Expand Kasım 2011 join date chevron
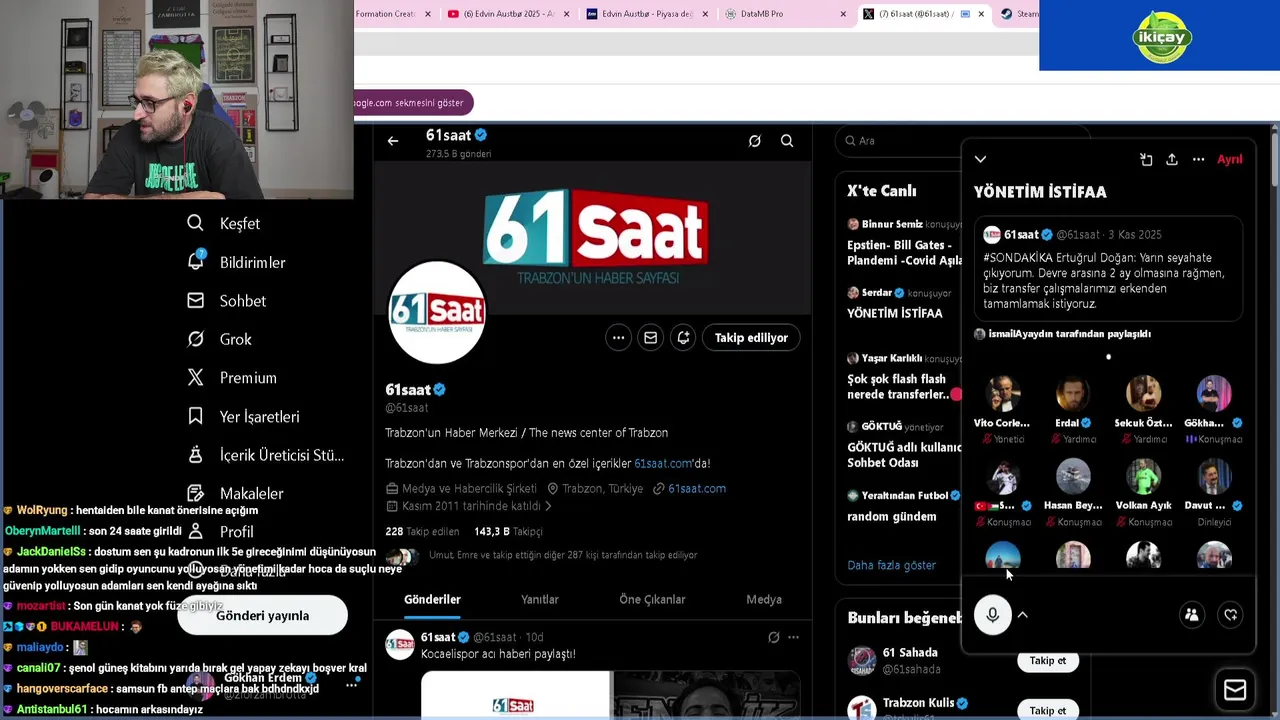 click(548, 507)
